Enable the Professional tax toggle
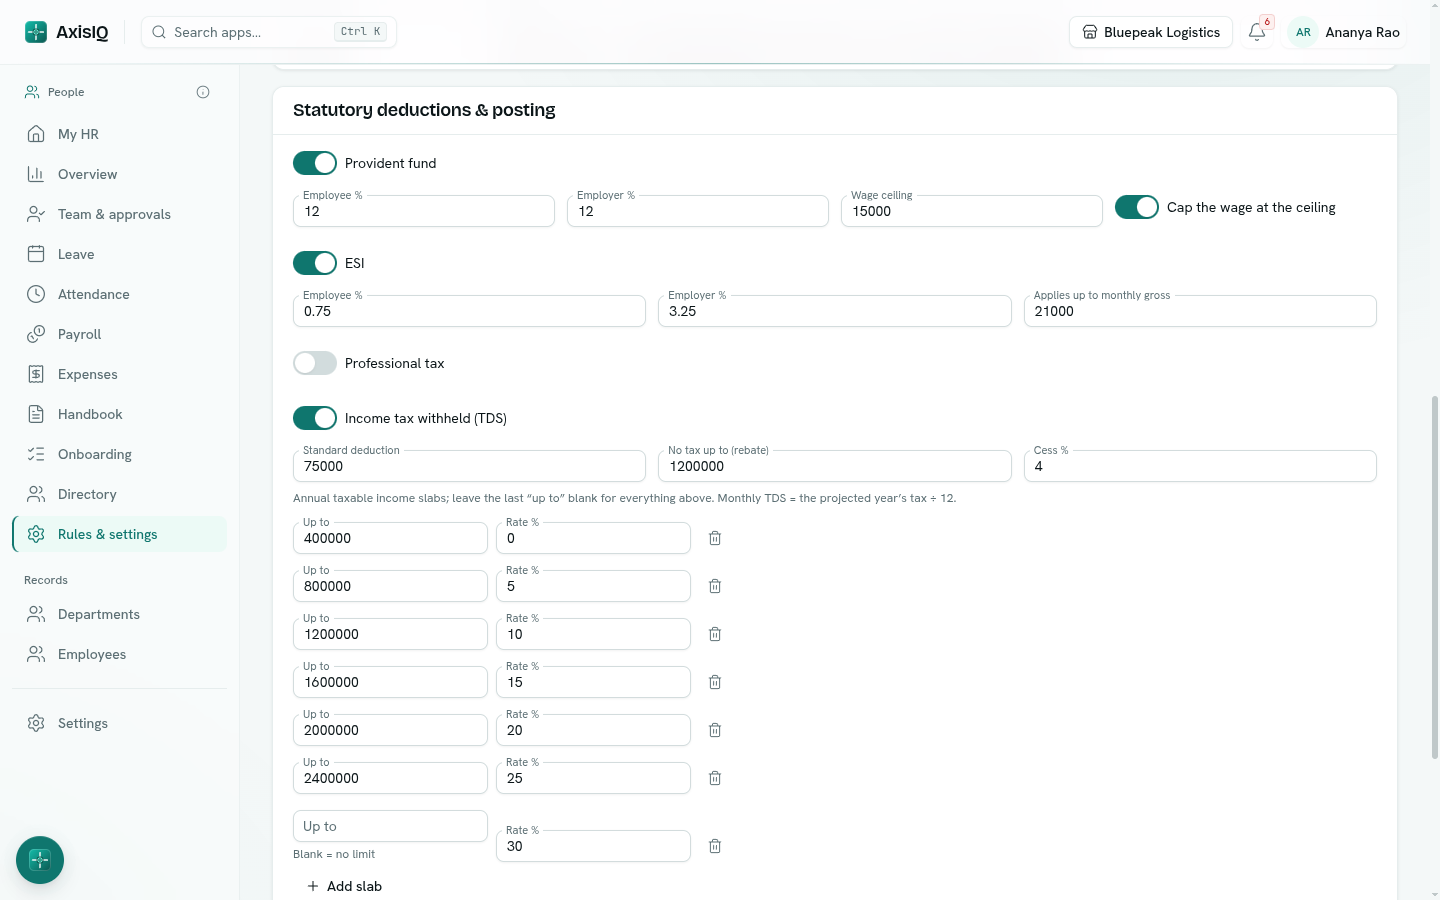Viewport: 1440px width, 900px height. (x=315, y=363)
